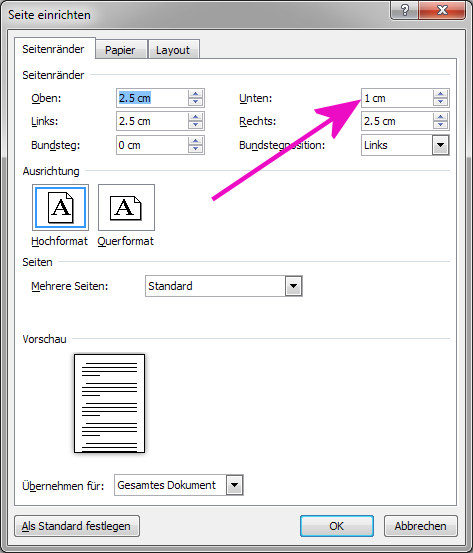Click the Querformat label text
The height and width of the screenshot is (553, 473).
pos(126,241)
